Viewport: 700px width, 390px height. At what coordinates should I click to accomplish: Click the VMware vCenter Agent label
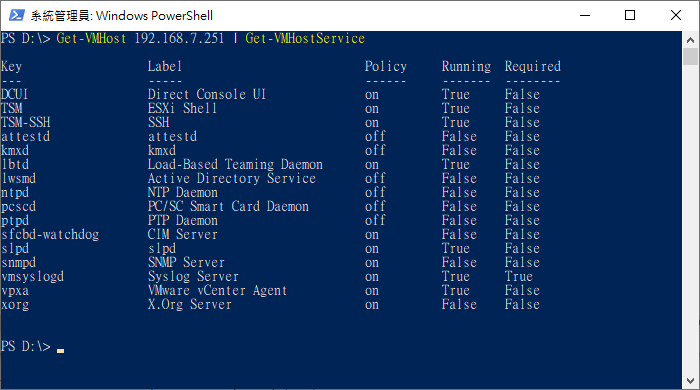coord(217,290)
